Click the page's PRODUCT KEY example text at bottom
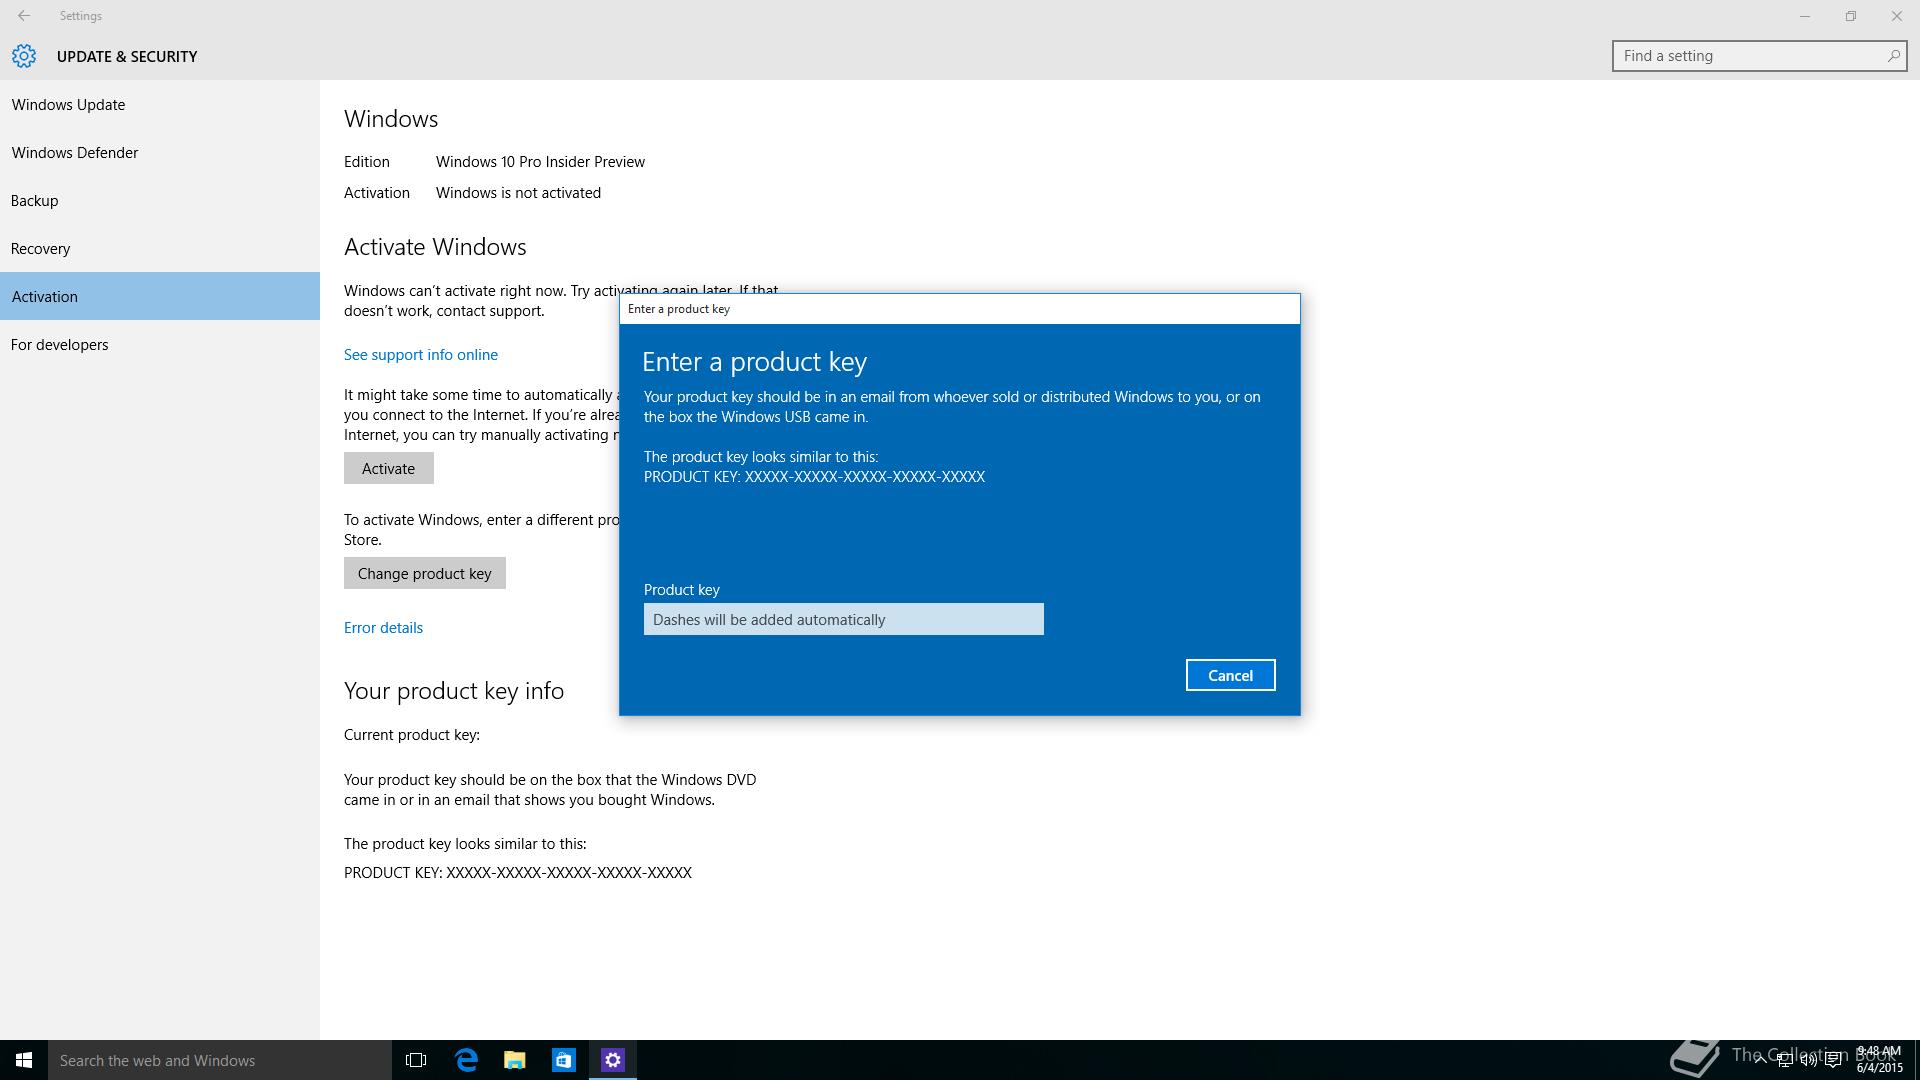 tap(518, 872)
